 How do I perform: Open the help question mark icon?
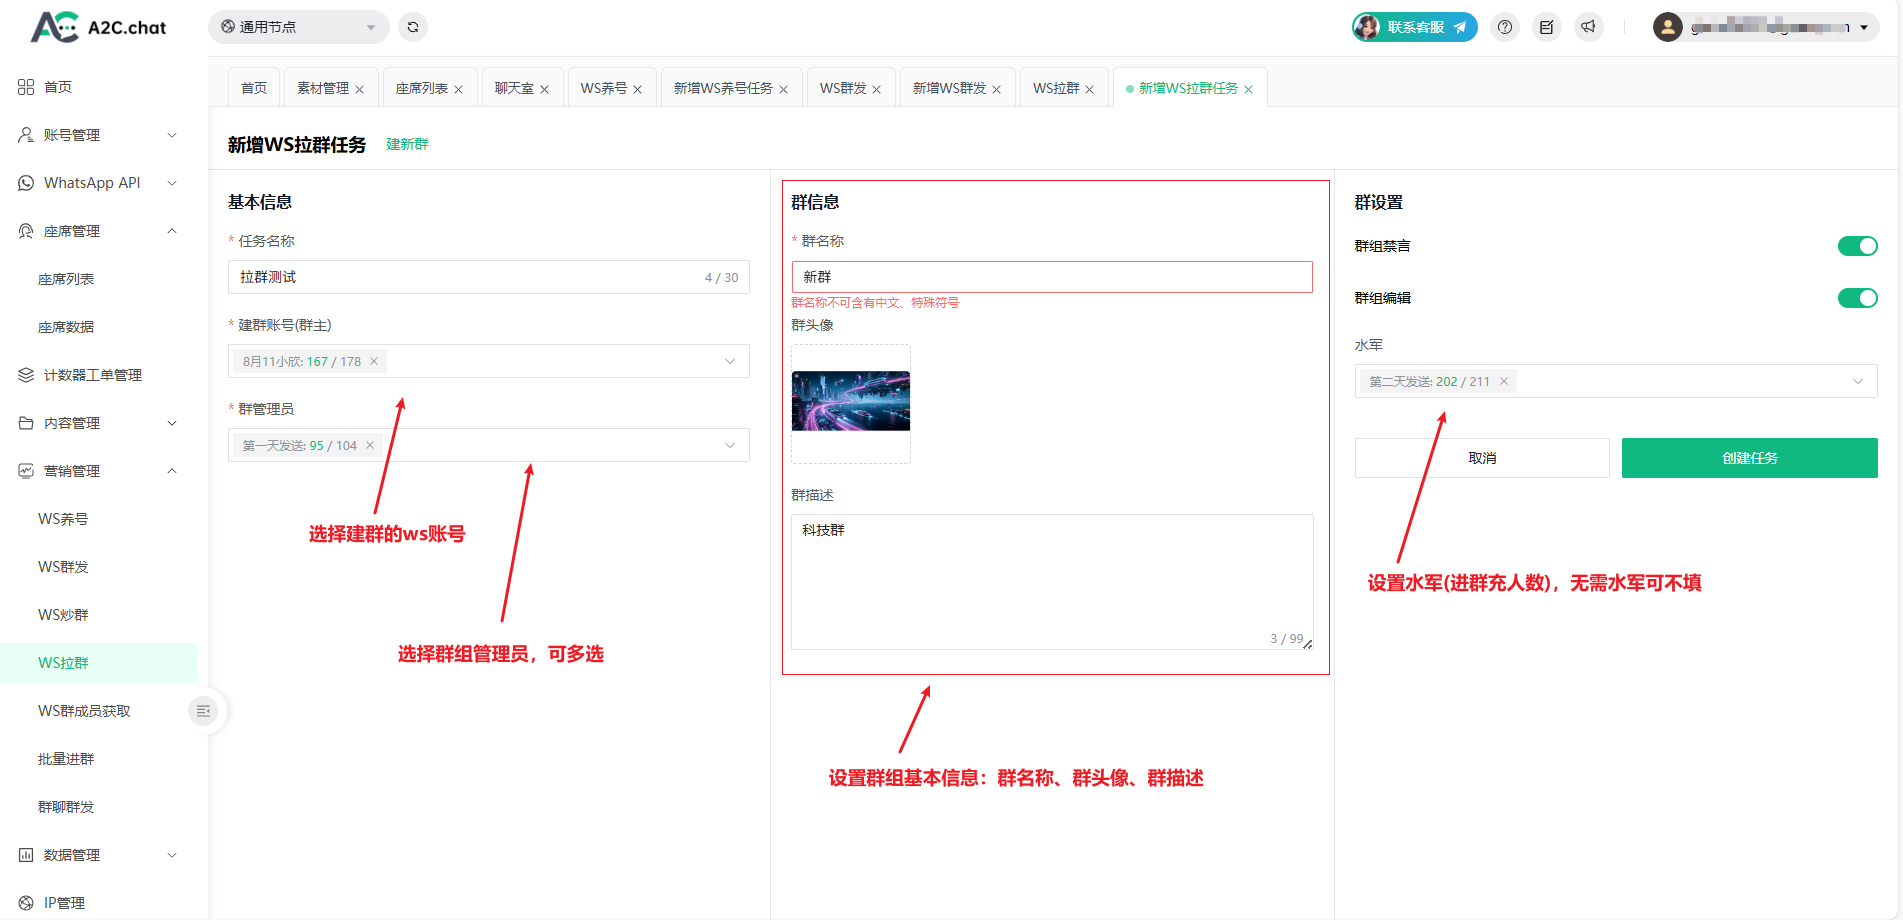pyautogui.click(x=1505, y=27)
